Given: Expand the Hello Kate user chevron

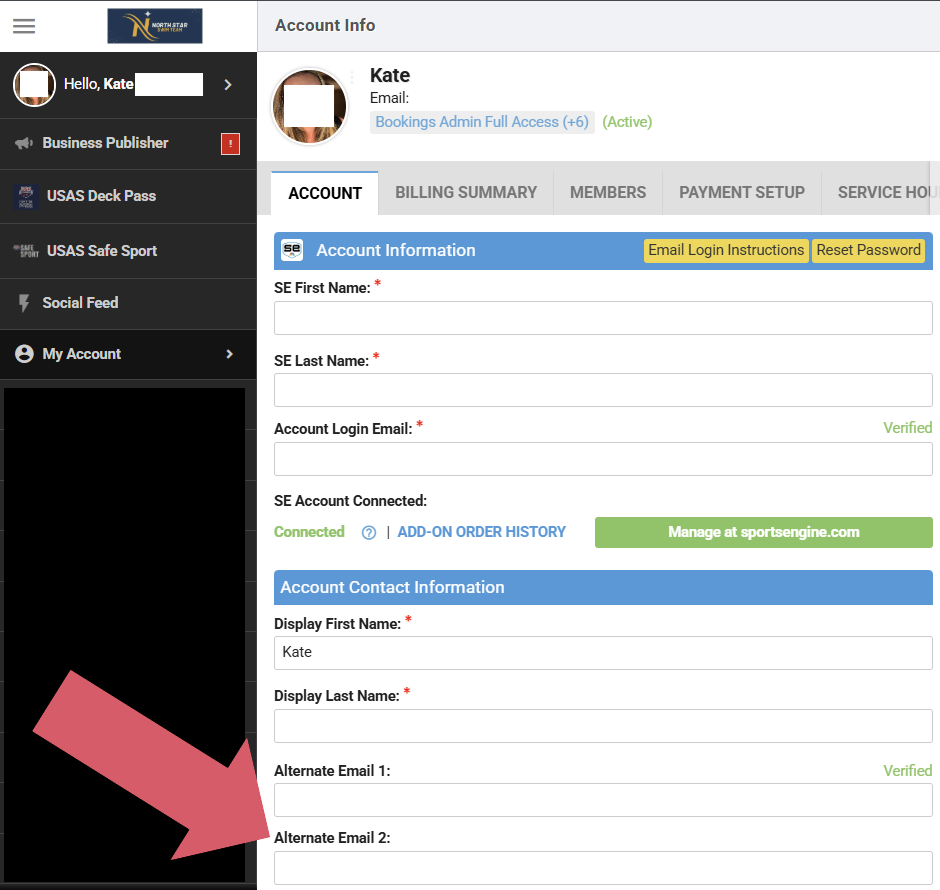Looking at the screenshot, I should click(x=228, y=85).
